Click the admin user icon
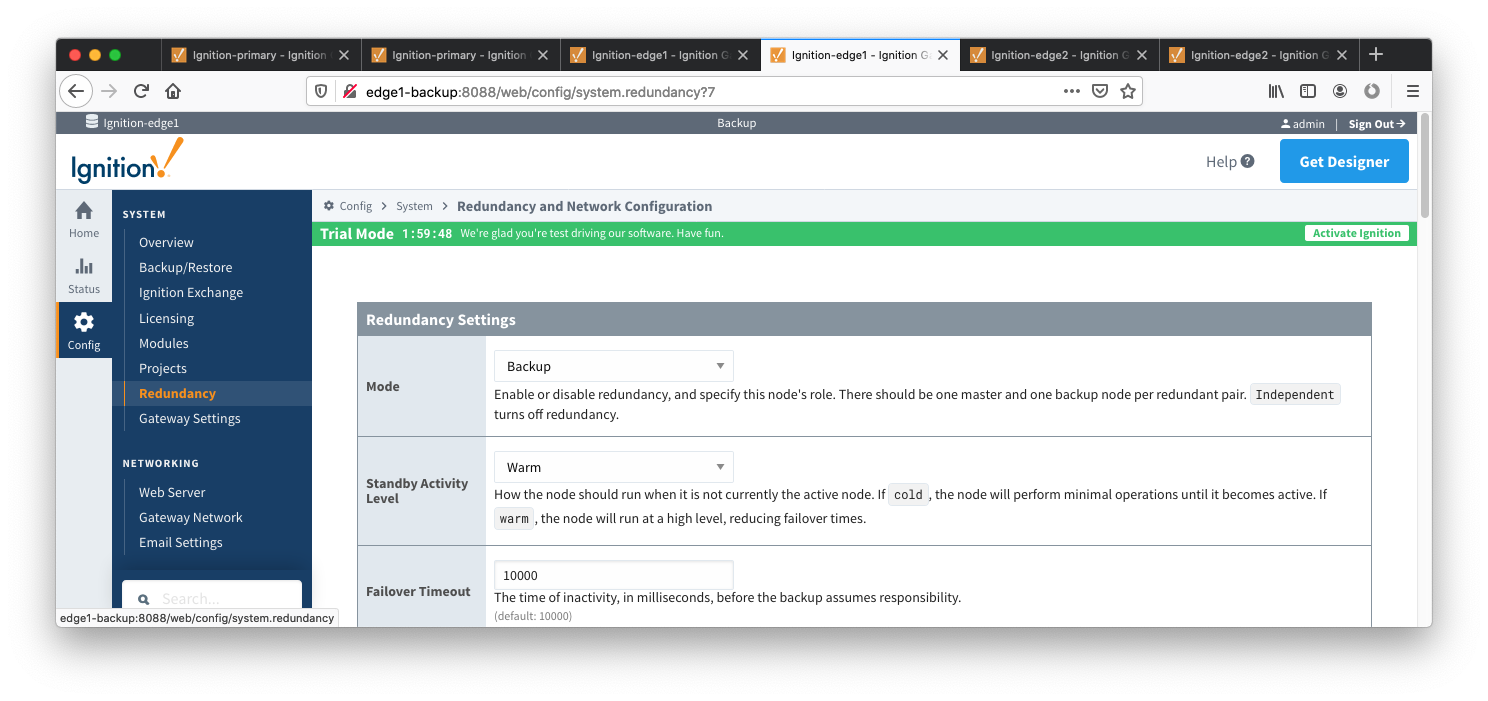 coord(1285,124)
